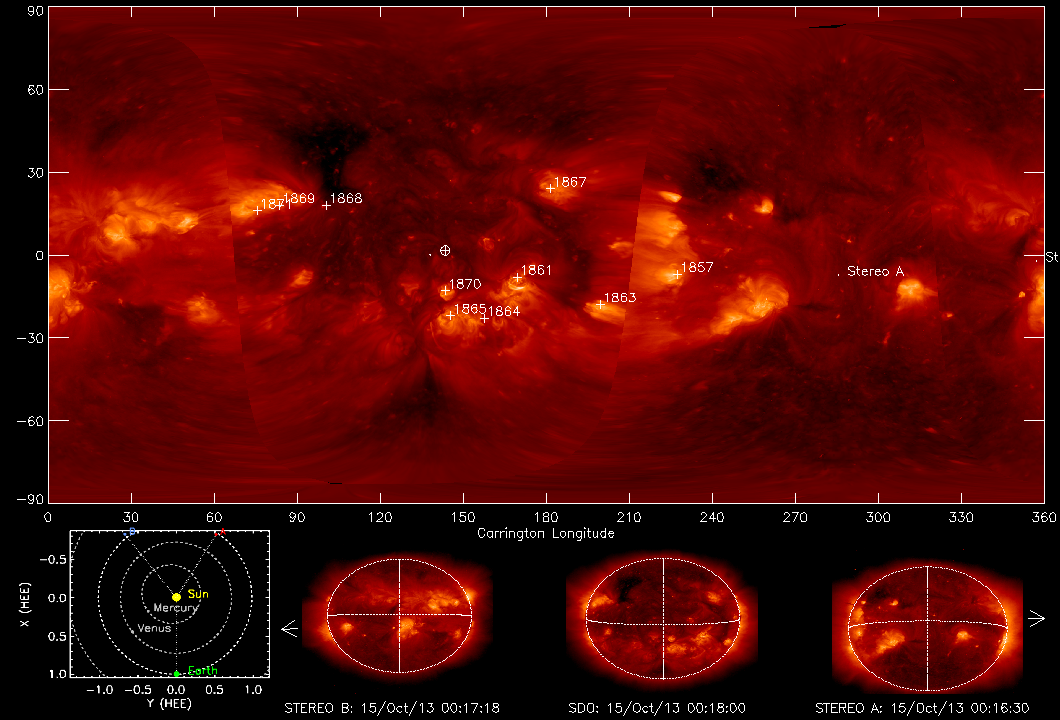Select the active region 1861 marker
This screenshot has width=1060, height=720.
coord(518,277)
